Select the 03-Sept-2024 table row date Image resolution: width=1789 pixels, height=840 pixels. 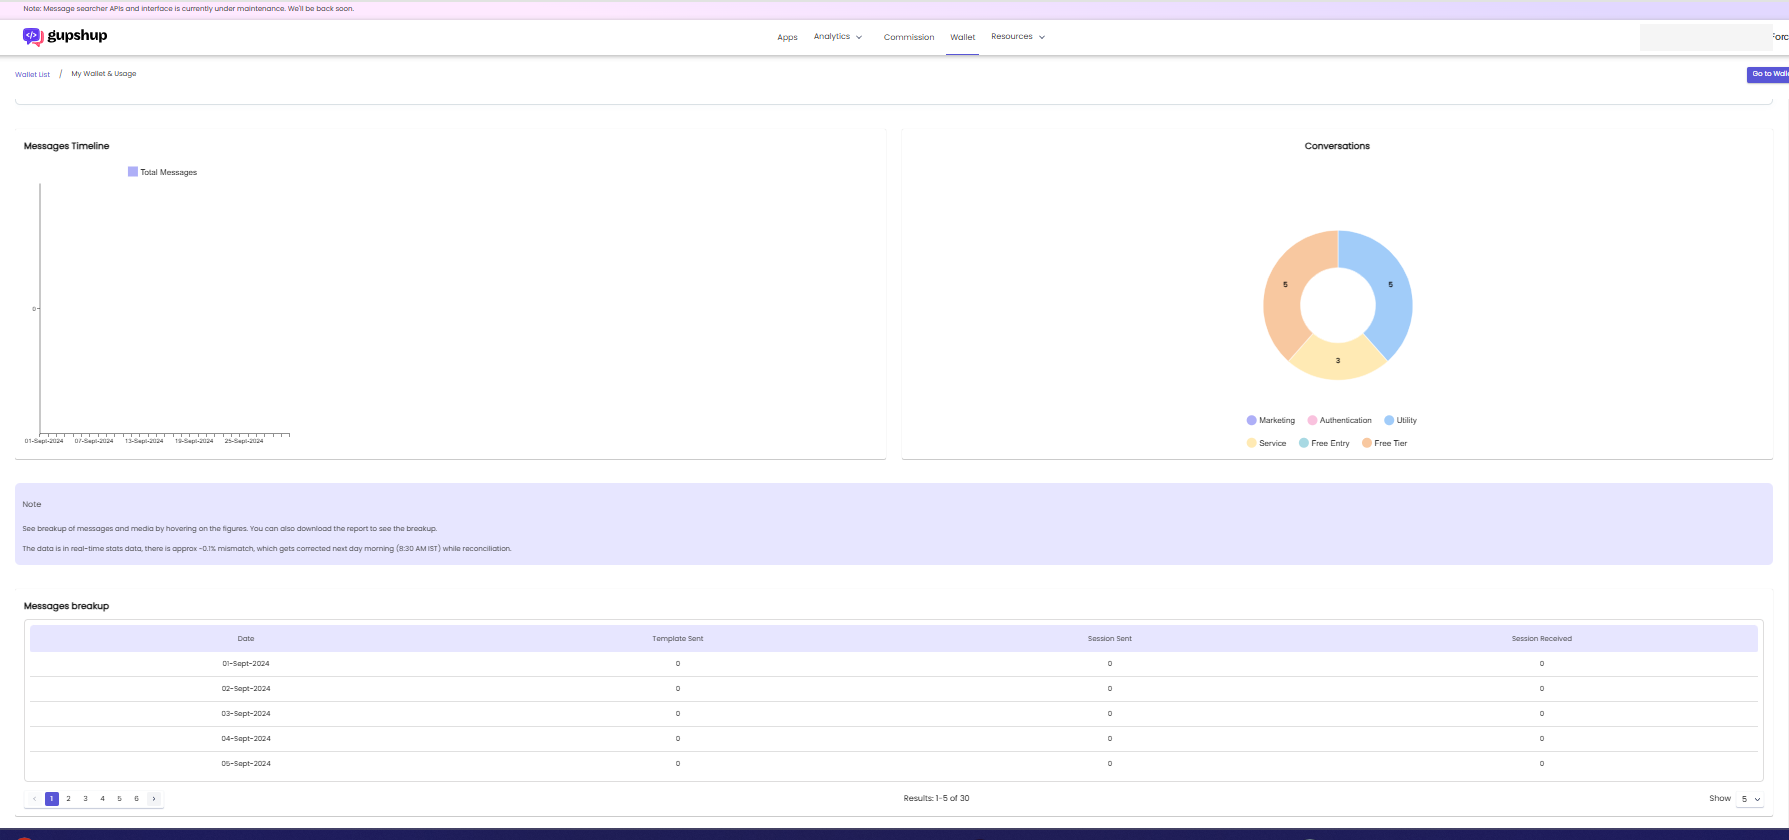[246, 714]
